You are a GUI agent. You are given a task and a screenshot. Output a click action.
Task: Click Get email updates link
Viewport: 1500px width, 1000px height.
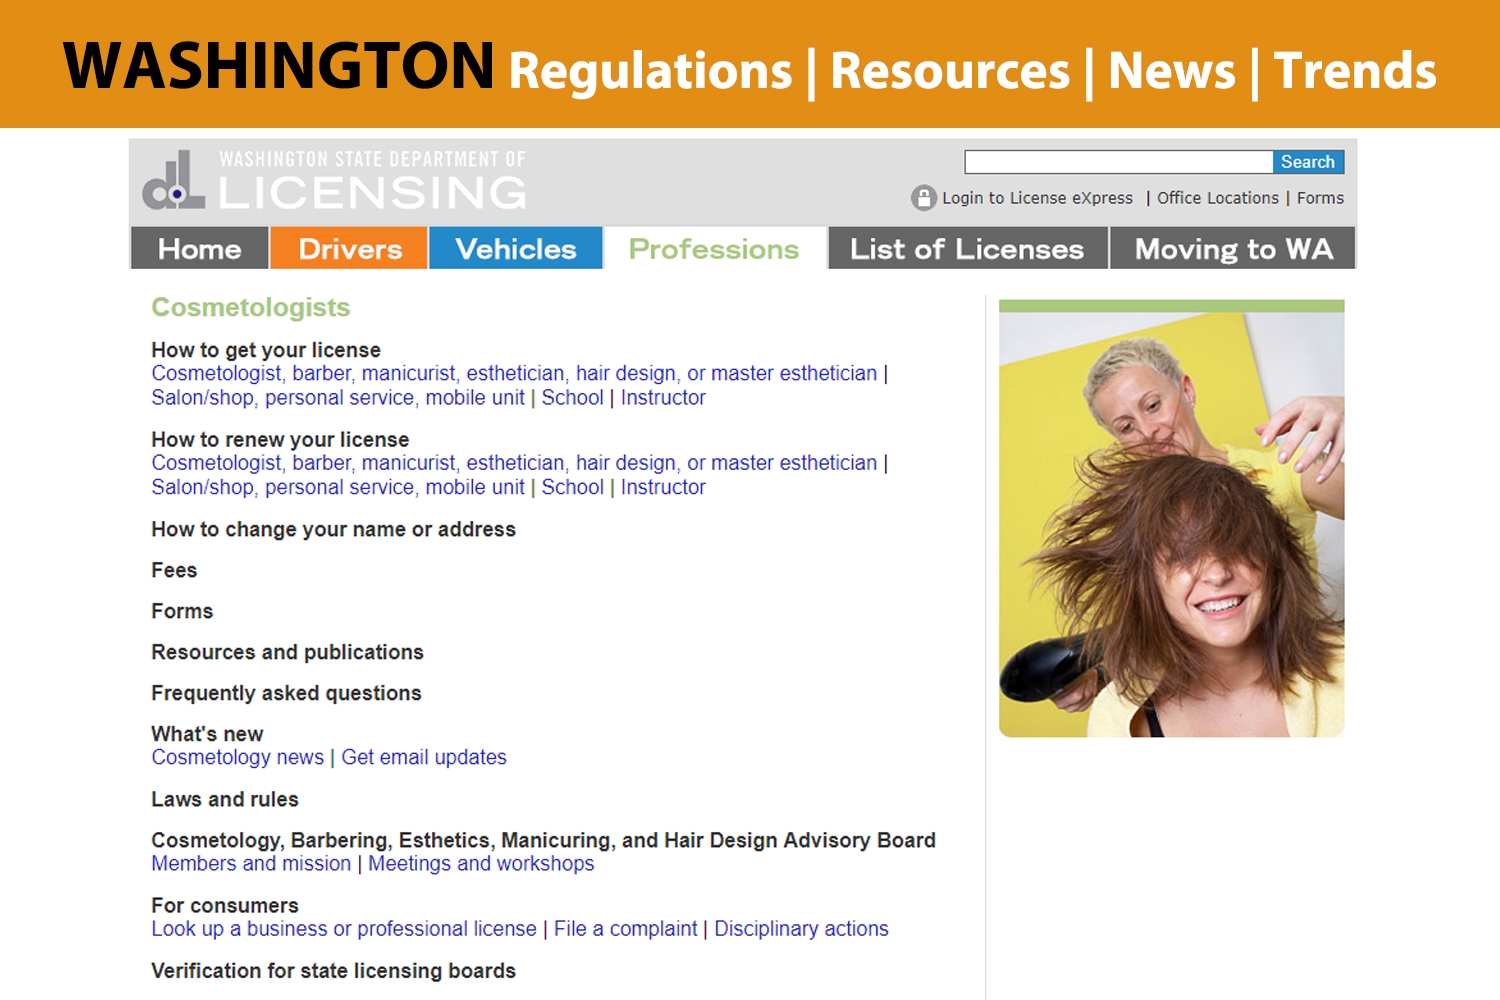pos(424,757)
